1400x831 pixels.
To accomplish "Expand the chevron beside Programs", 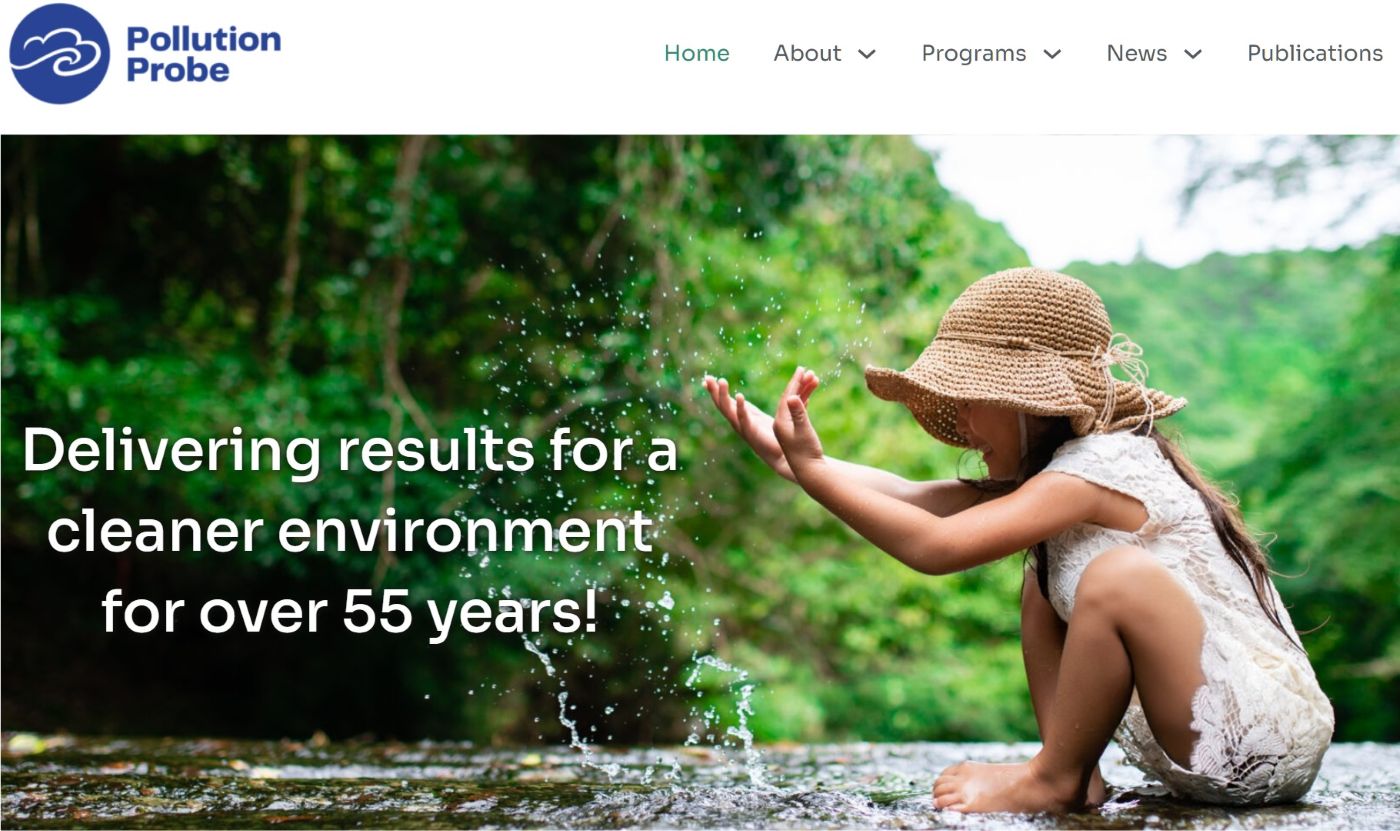I will point(1052,55).
